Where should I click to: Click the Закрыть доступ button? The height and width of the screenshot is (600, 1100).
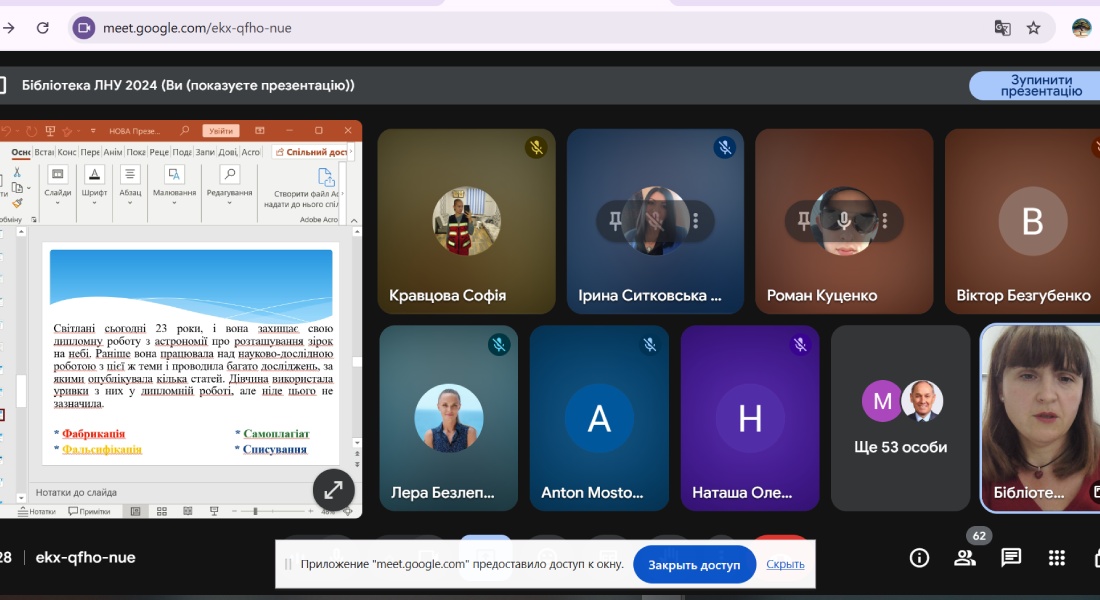point(694,565)
